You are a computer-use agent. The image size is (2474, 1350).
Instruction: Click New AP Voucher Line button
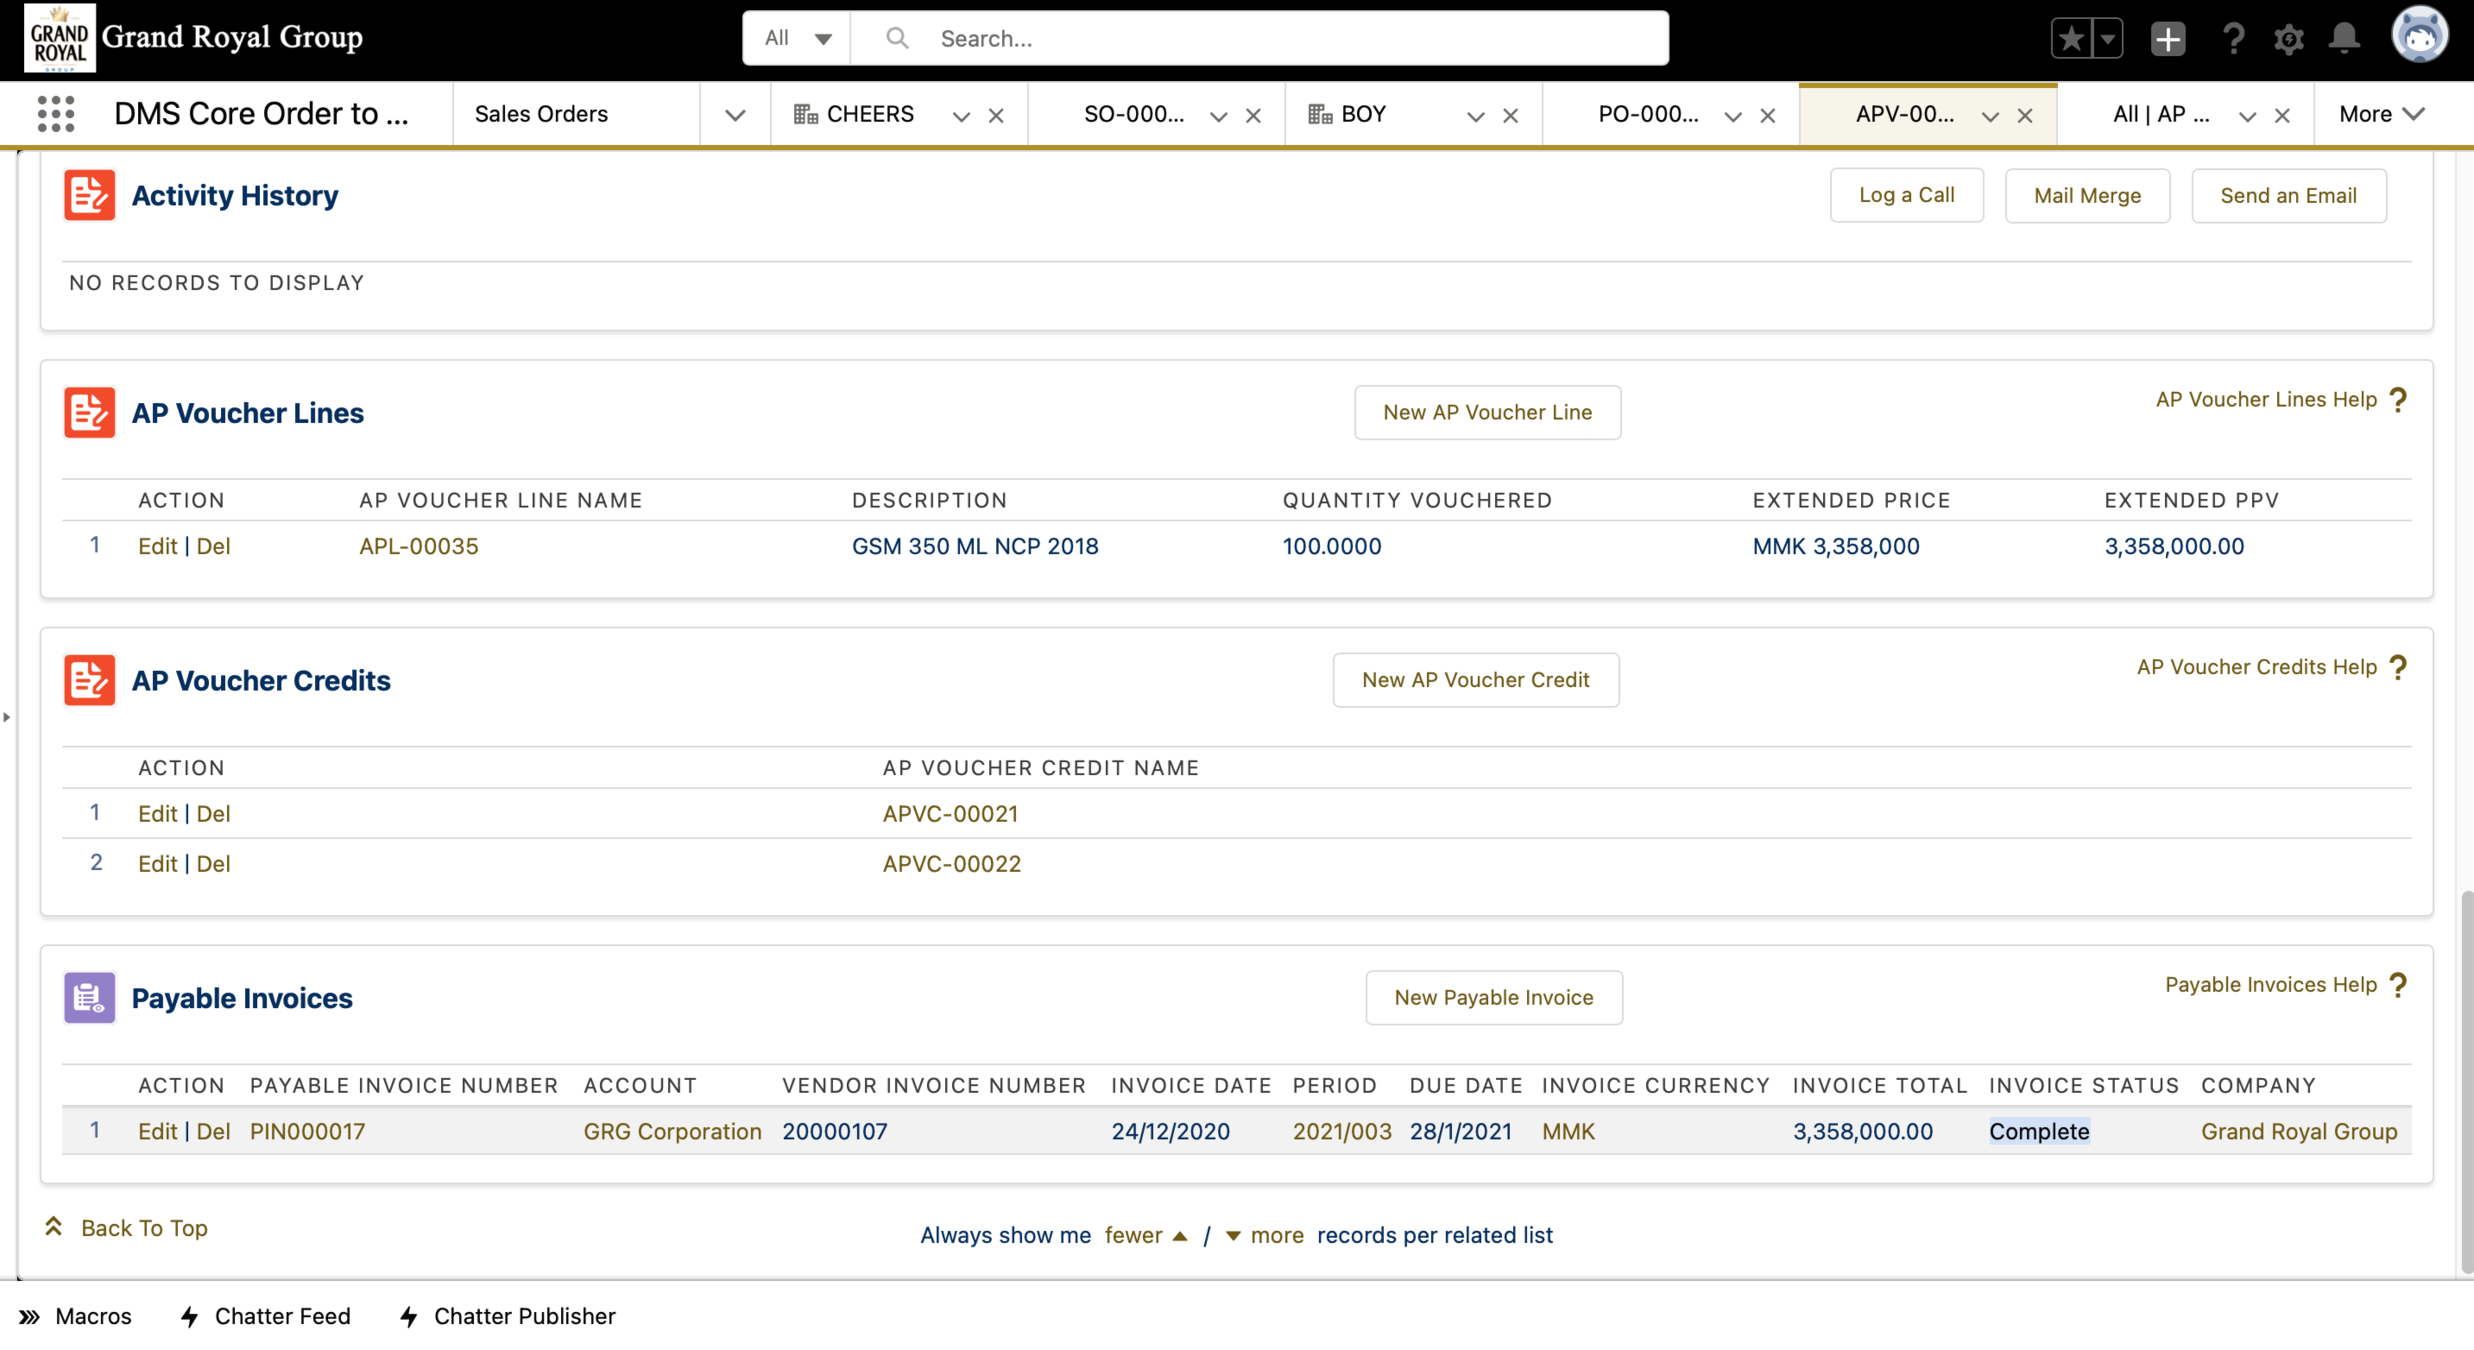1487,412
